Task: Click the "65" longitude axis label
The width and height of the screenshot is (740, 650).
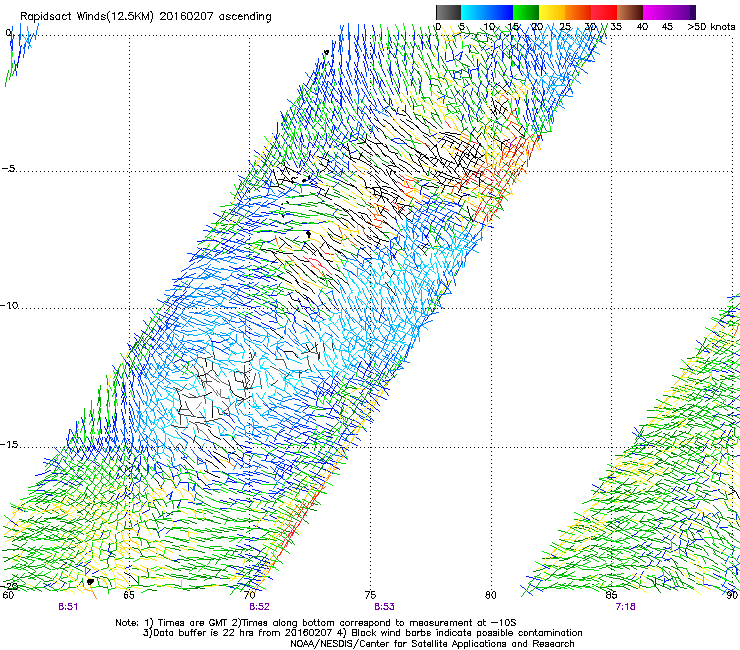Action: point(129,595)
